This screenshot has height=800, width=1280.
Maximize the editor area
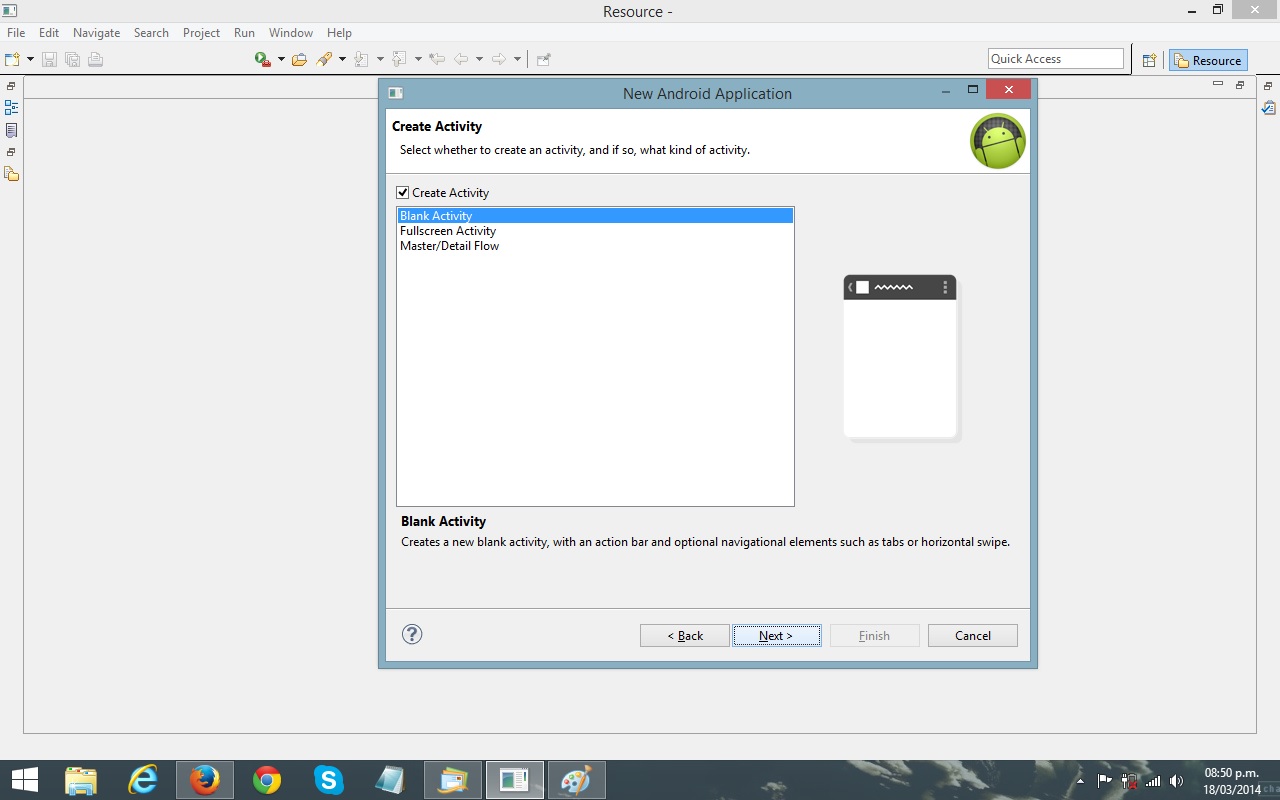click(x=1240, y=85)
